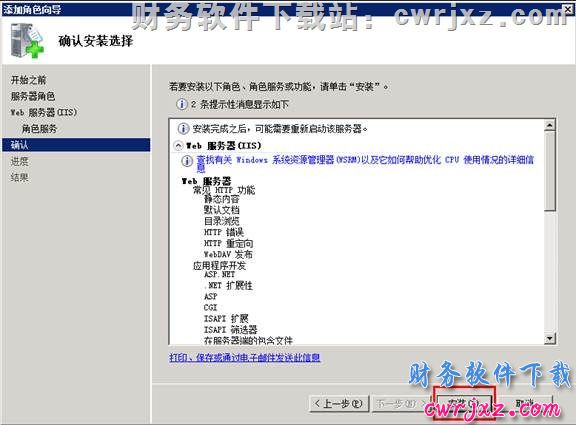This screenshot has width=576, height=425.
Task: Click the 安装 button
Action: click(x=465, y=404)
